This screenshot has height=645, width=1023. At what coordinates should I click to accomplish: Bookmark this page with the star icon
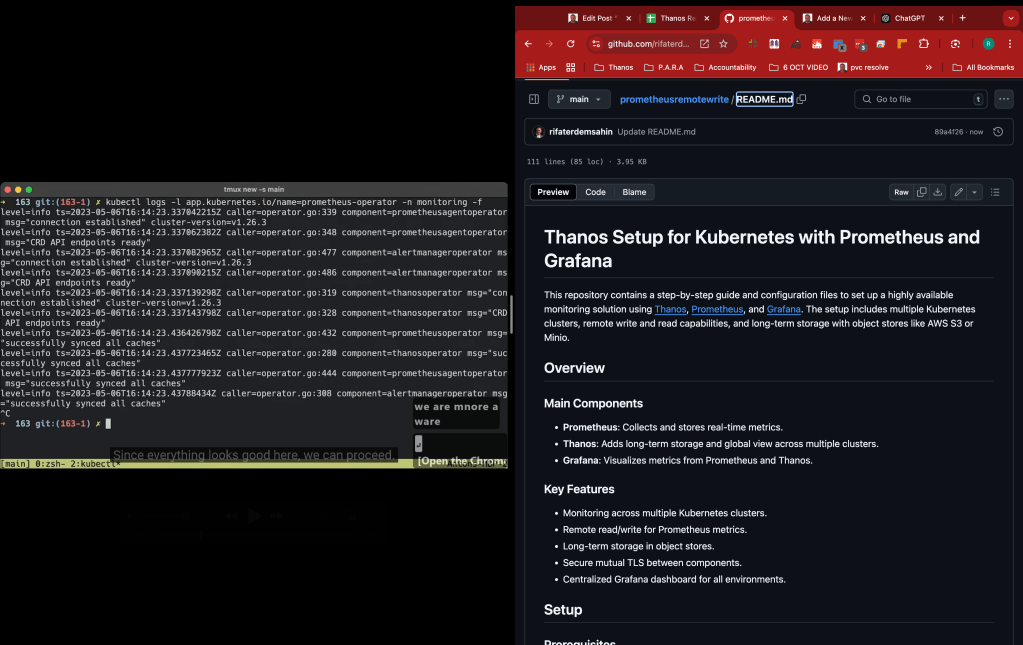coord(724,44)
